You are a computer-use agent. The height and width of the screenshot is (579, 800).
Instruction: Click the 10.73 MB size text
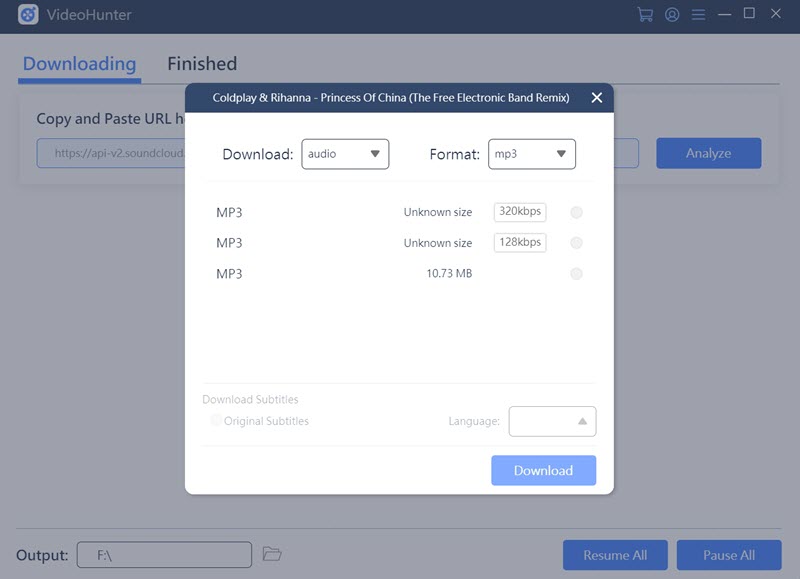449,273
